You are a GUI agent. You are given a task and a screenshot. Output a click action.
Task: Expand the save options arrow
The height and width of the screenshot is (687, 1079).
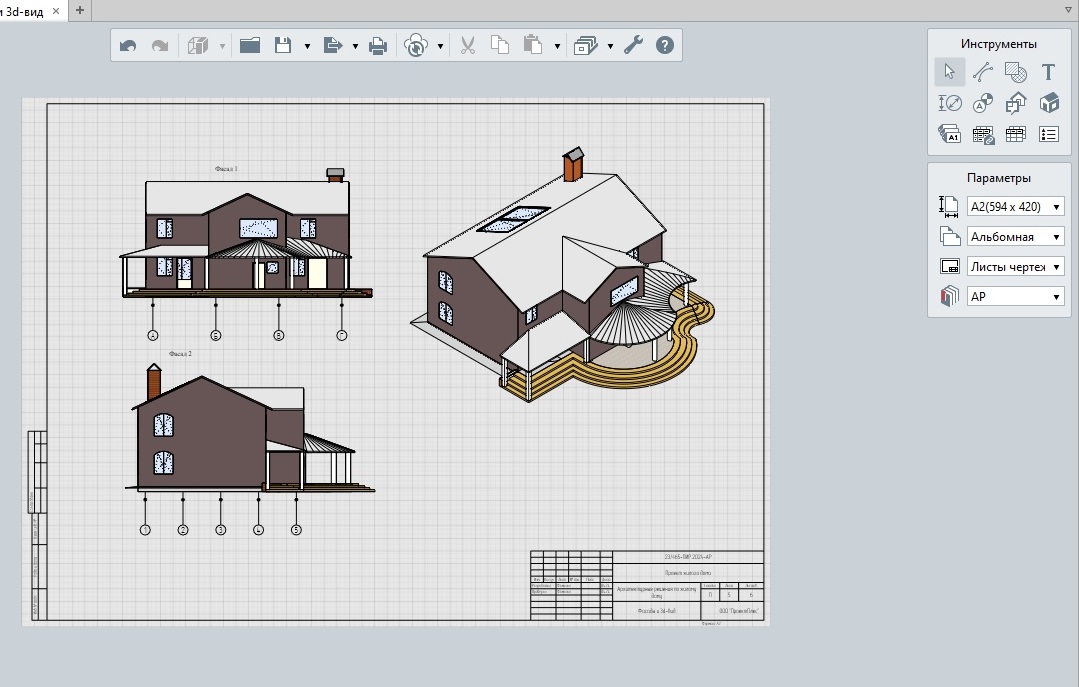[x=307, y=47]
